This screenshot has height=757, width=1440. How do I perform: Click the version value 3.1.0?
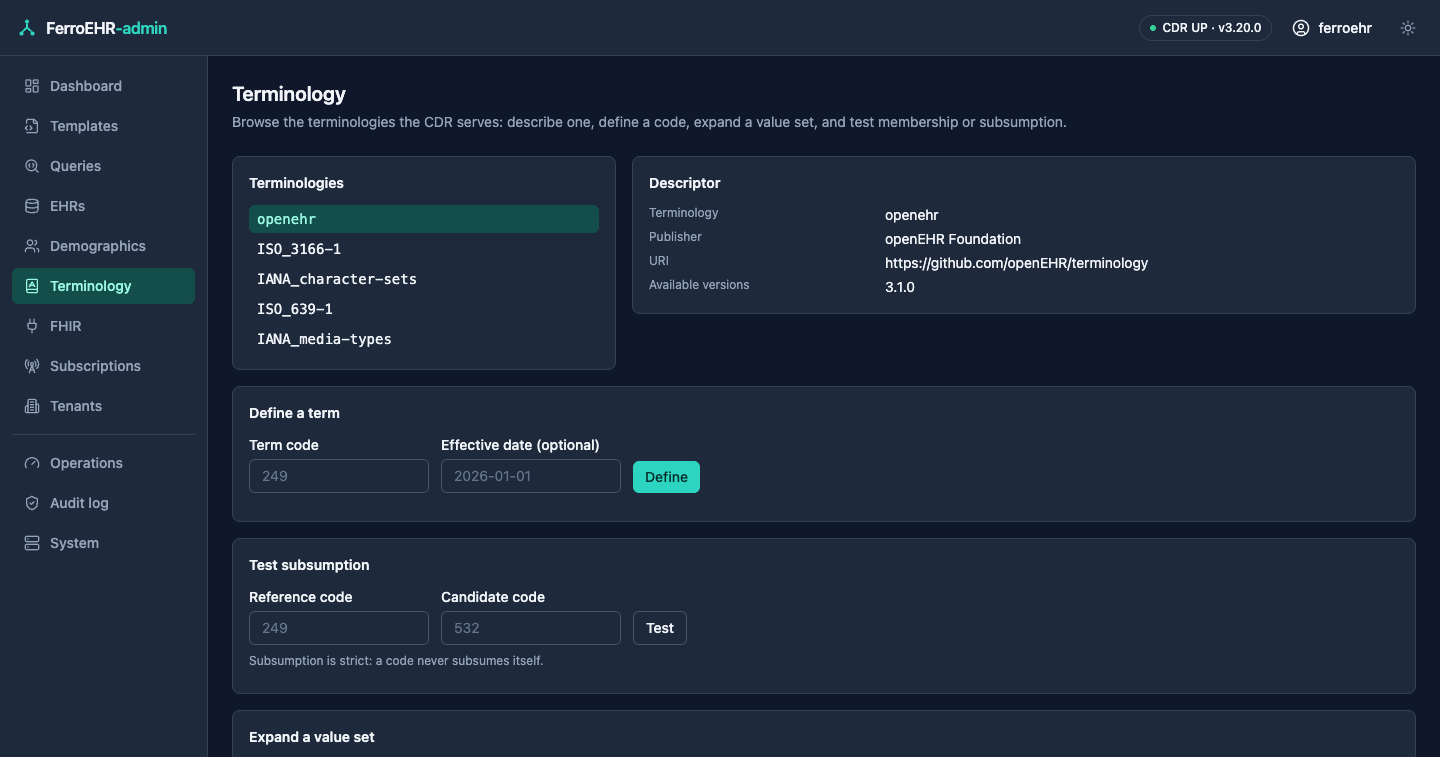[900, 287]
